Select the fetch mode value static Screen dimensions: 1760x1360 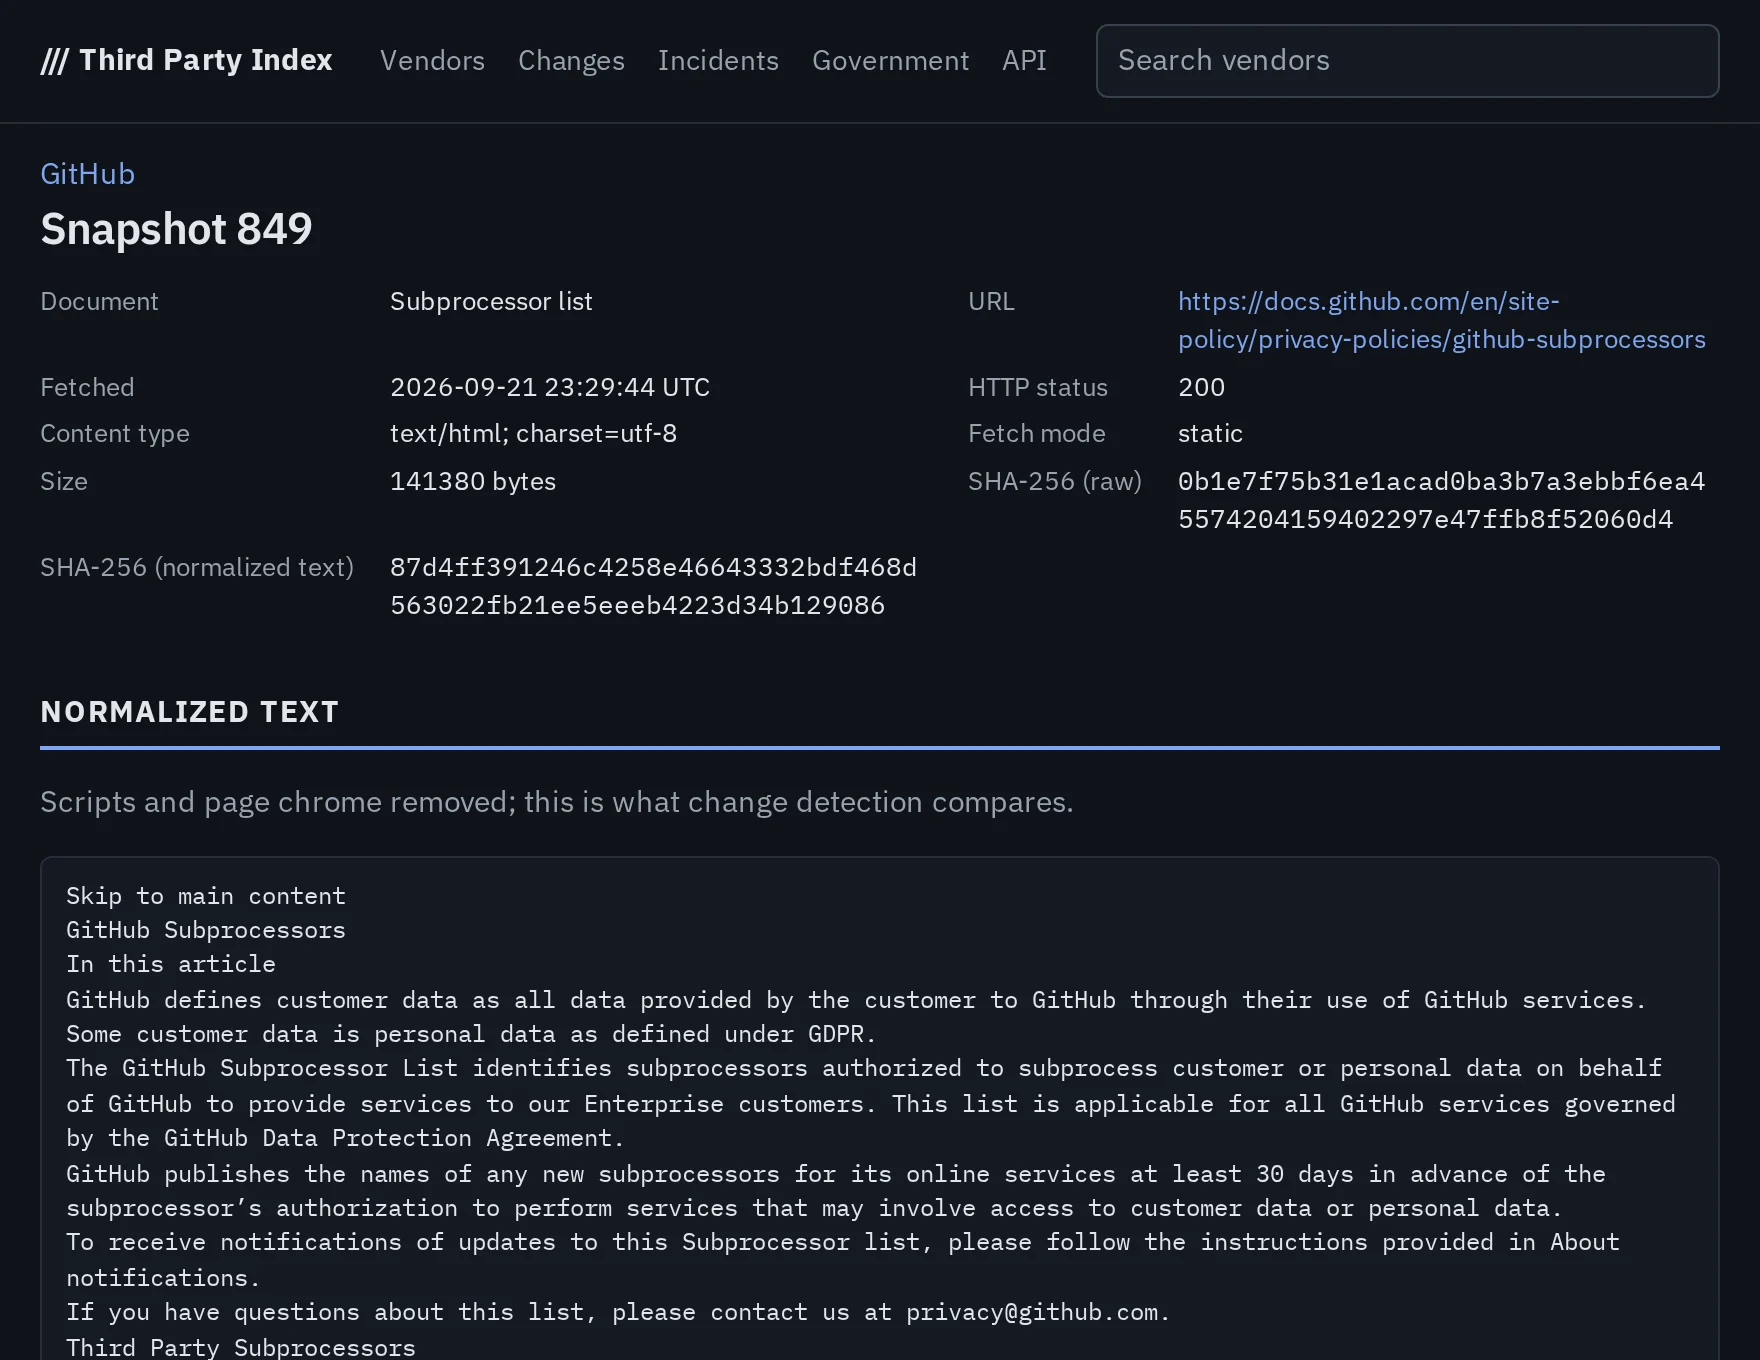pos(1210,433)
